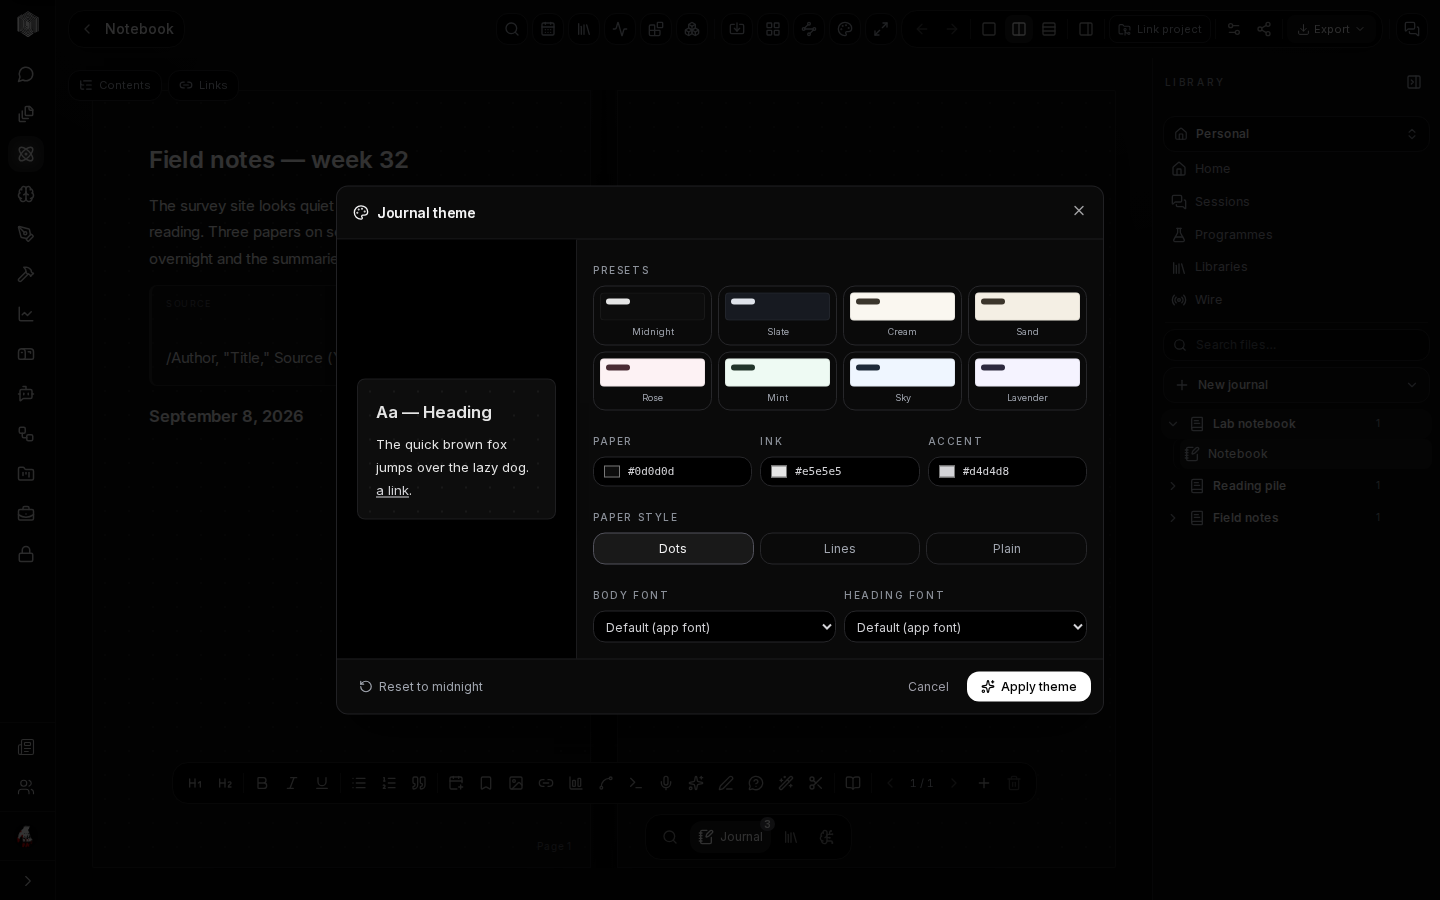The width and height of the screenshot is (1440, 900).
Task: Click the Bold formatting icon
Action: tap(262, 783)
